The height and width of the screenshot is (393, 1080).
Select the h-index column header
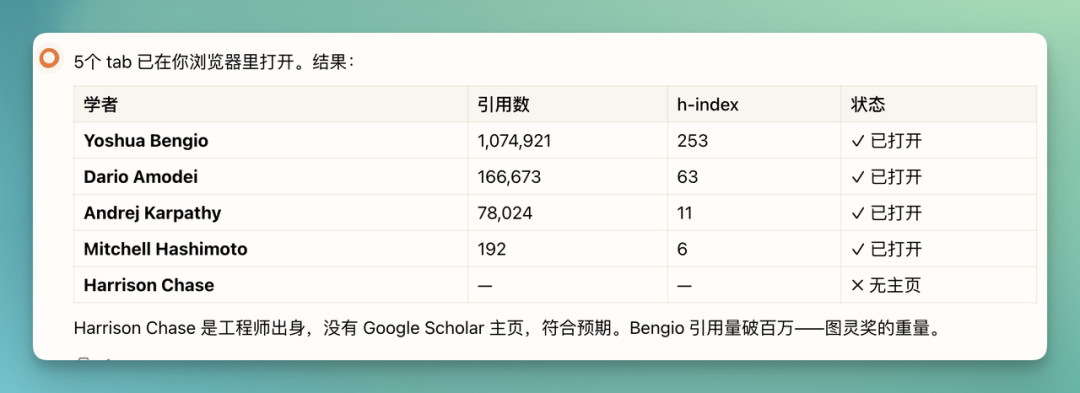pos(708,105)
